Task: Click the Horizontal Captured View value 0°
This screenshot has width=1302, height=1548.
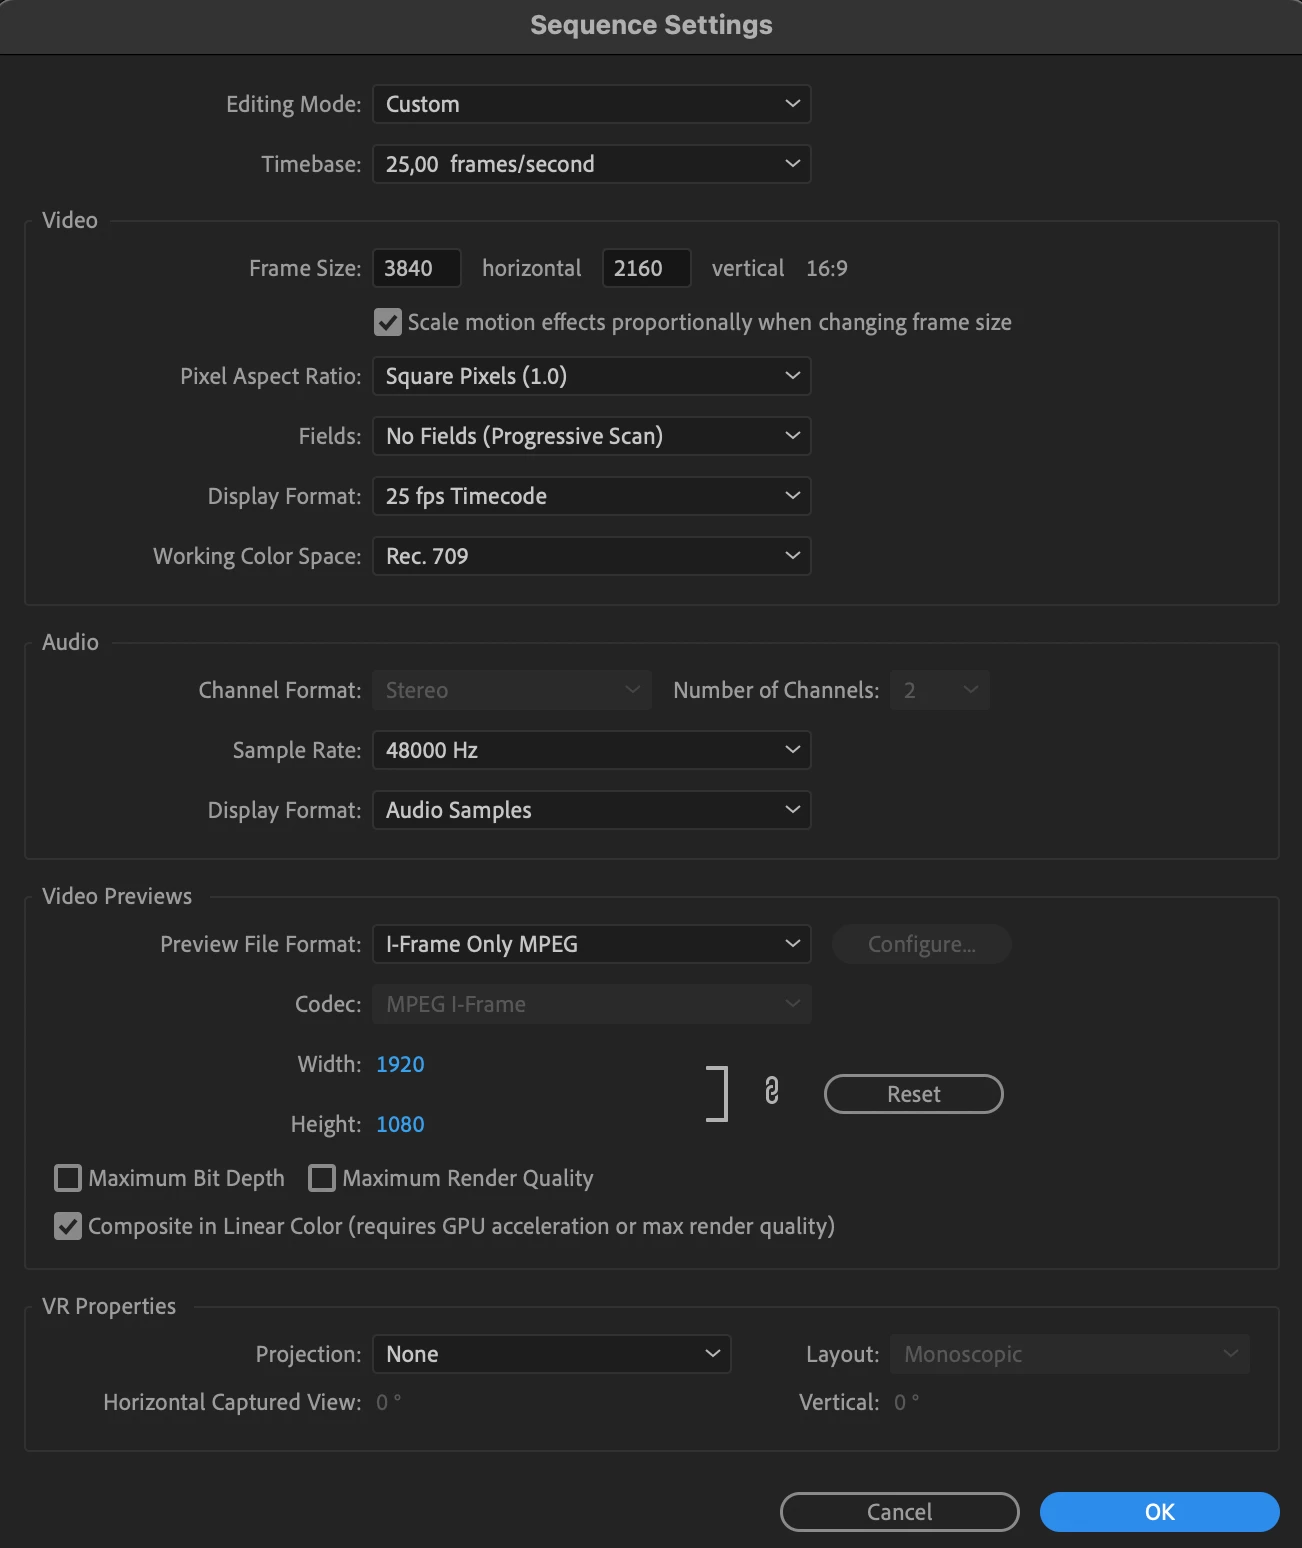Action: coord(389,1402)
